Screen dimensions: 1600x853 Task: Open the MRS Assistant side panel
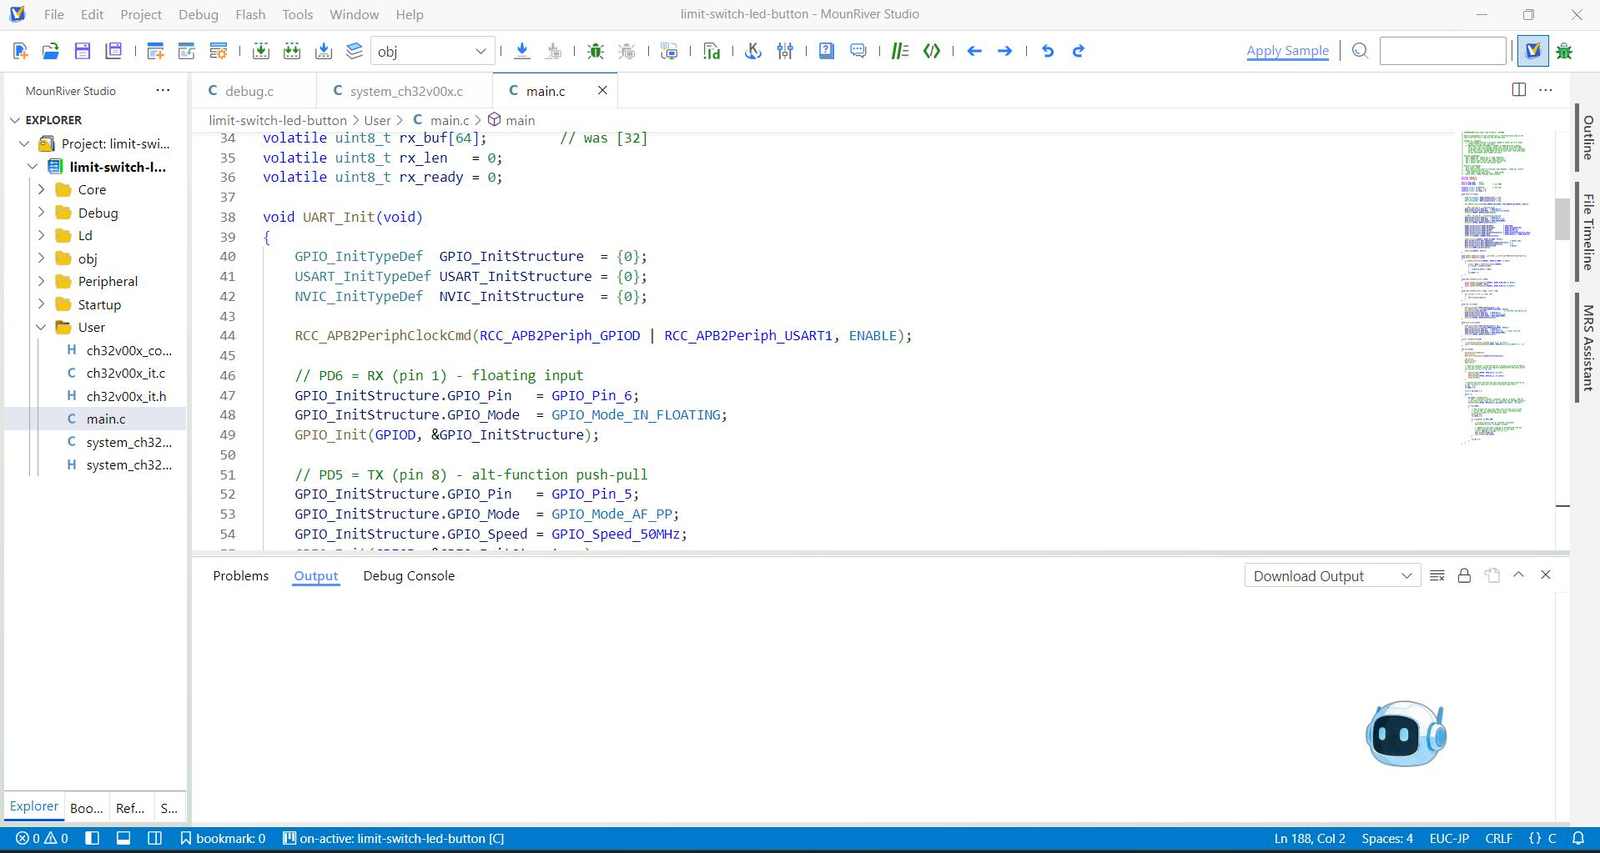click(x=1587, y=347)
